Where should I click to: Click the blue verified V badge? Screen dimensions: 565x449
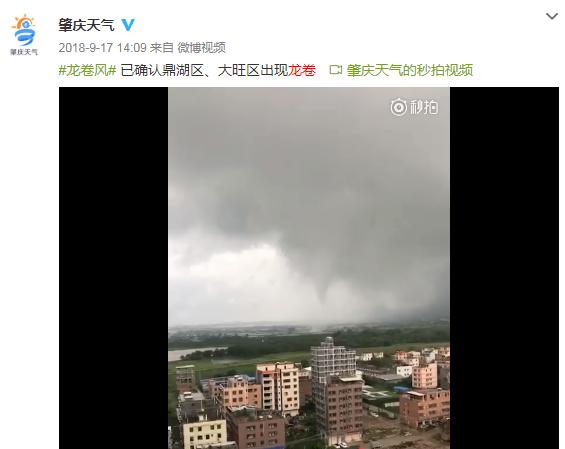(128, 25)
